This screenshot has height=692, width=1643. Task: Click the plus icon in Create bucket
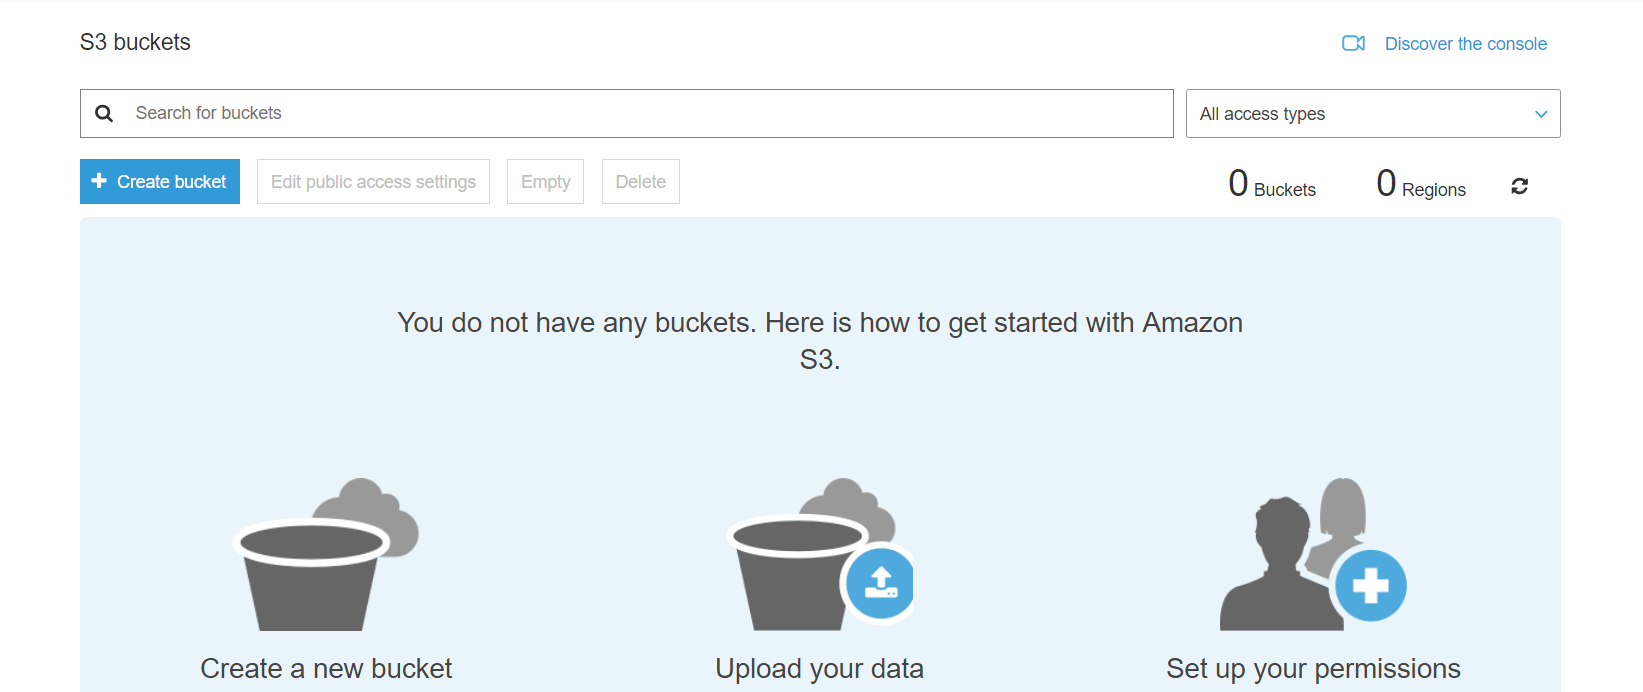click(x=99, y=181)
